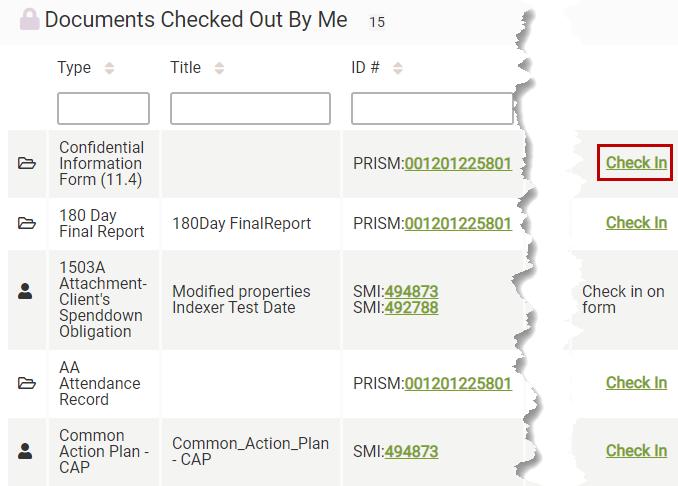This screenshot has width=678, height=486.
Task: Sort documents by ID # column arrows
Action: 397,69
